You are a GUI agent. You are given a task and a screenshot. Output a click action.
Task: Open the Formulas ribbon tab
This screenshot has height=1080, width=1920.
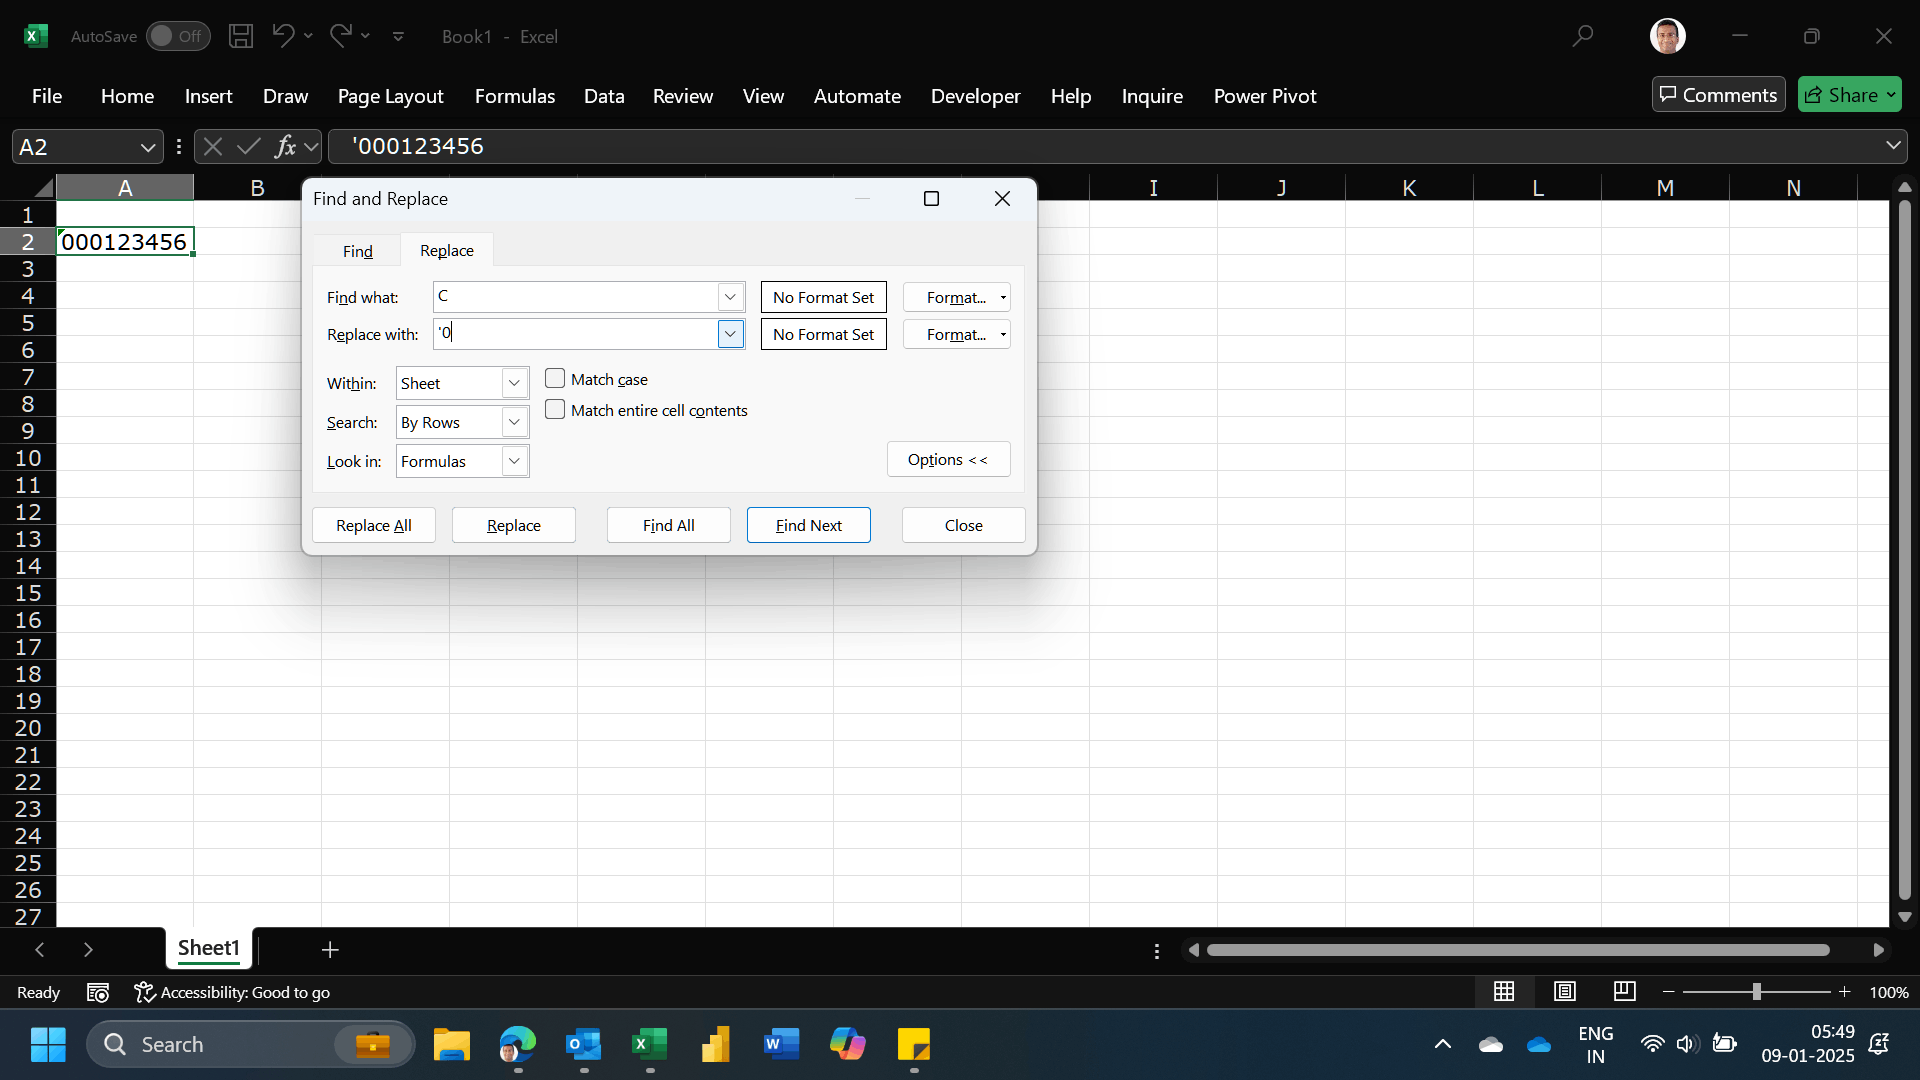click(x=514, y=96)
